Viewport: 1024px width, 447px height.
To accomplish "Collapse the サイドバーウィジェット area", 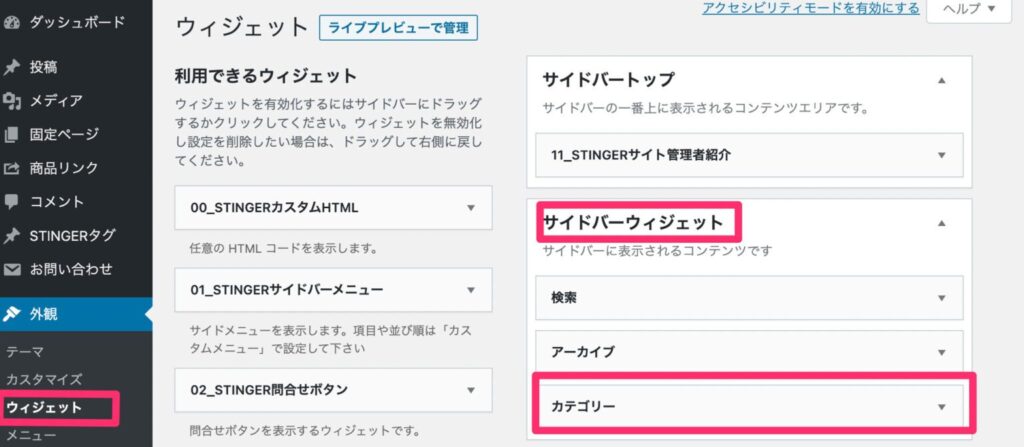I will [941, 224].
